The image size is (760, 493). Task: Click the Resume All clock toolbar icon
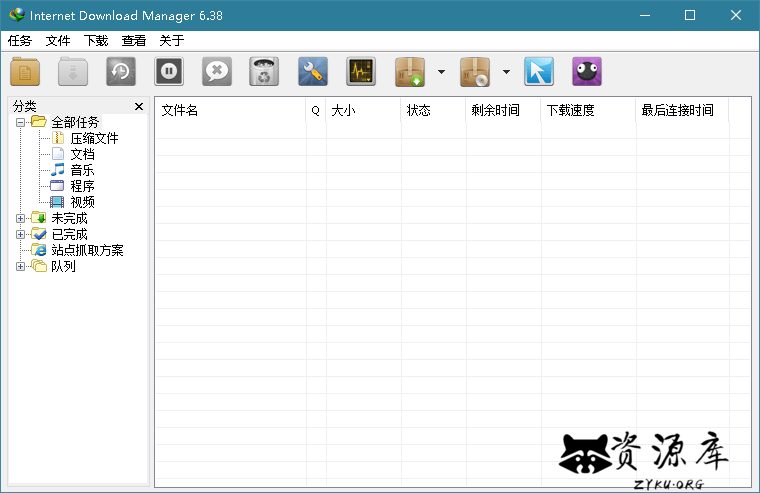pyautogui.click(x=121, y=72)
